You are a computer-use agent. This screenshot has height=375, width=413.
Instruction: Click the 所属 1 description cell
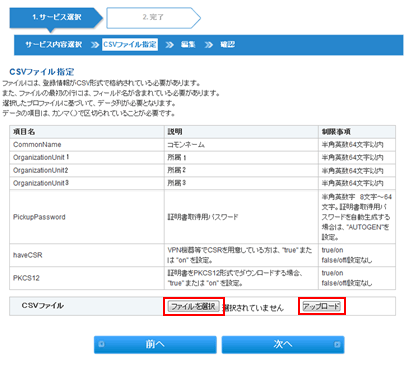pyautogui.click(x=241, y=157)
